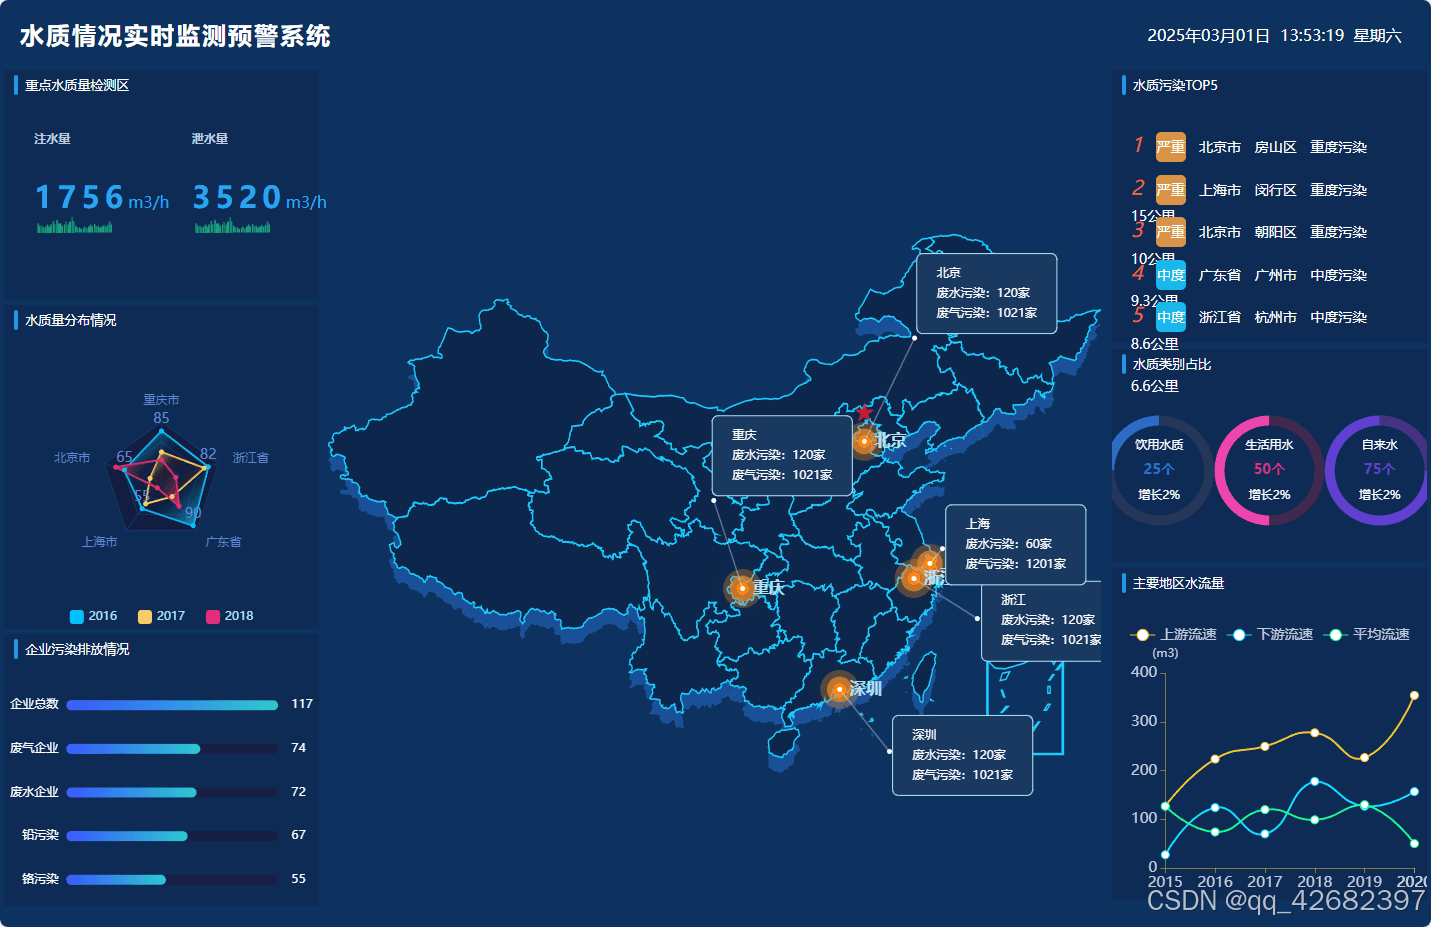Viewport: 1431px width, 927px height.
Task: Click 广州市 in the TOP5 list
Action: click(x=1275, y=275)
